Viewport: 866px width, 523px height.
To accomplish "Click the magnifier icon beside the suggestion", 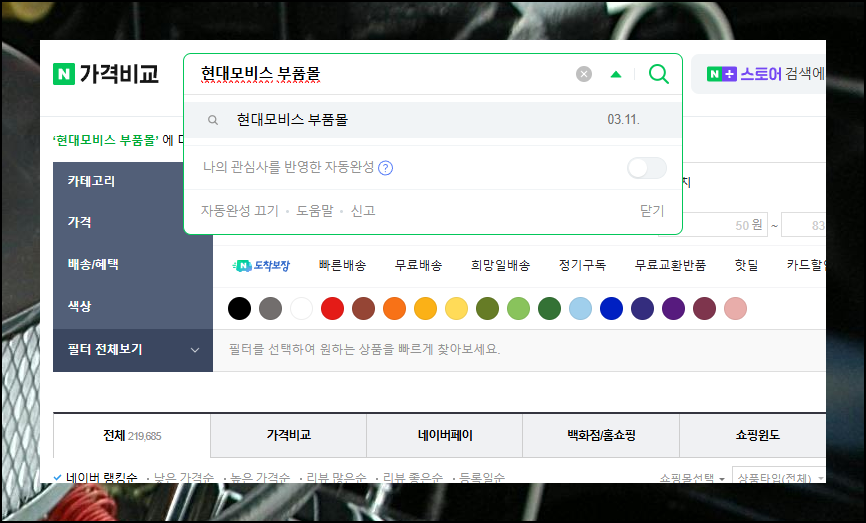I will 213,120.
